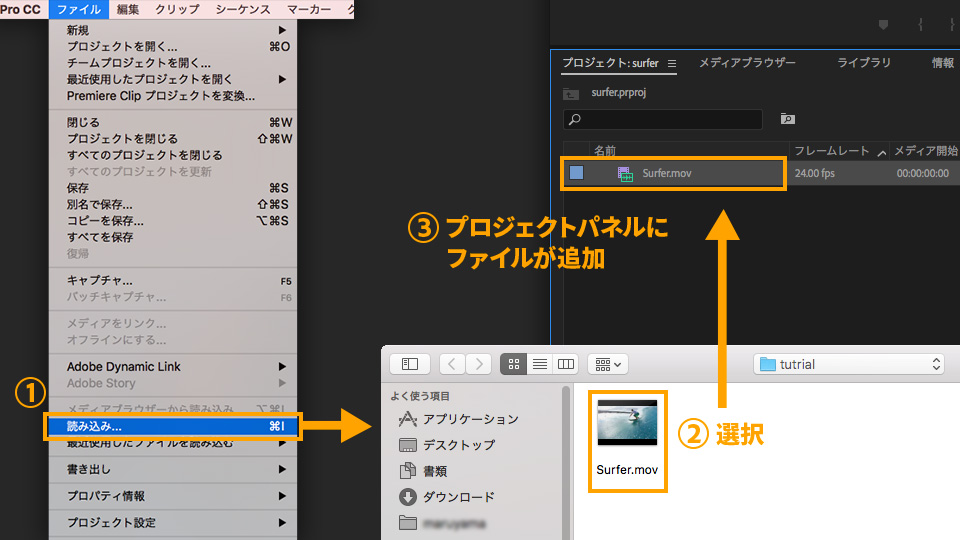Switch file dialog to list view
Image resolution: width=960 pixels, height=540 pixels.
pos(539,364)
